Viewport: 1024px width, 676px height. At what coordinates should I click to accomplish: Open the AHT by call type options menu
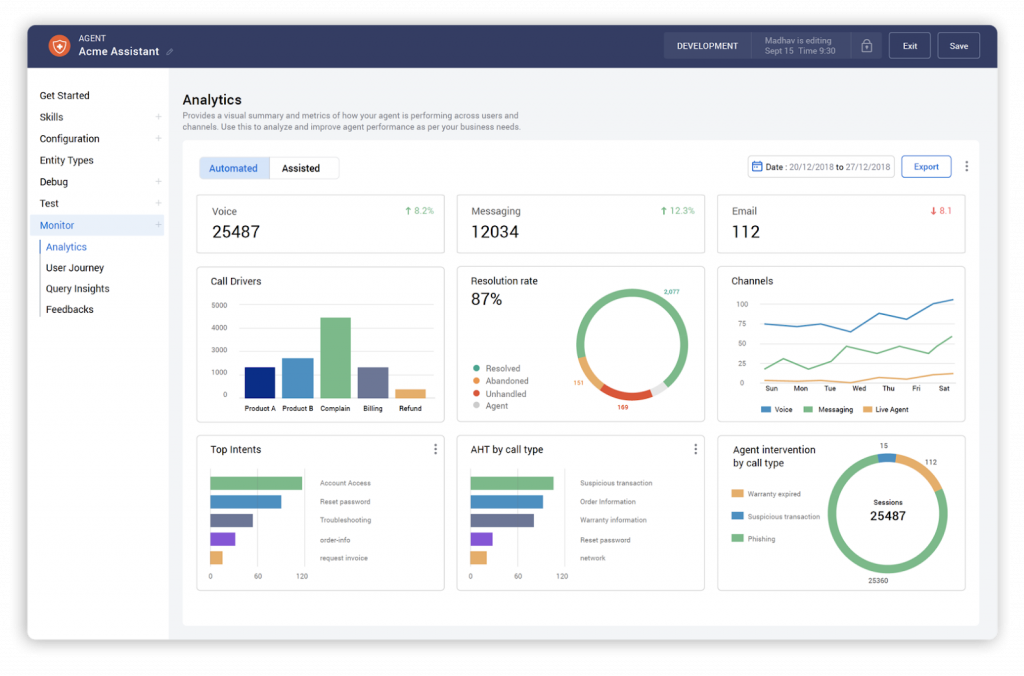pyautogui.click(x=695, y=449)
